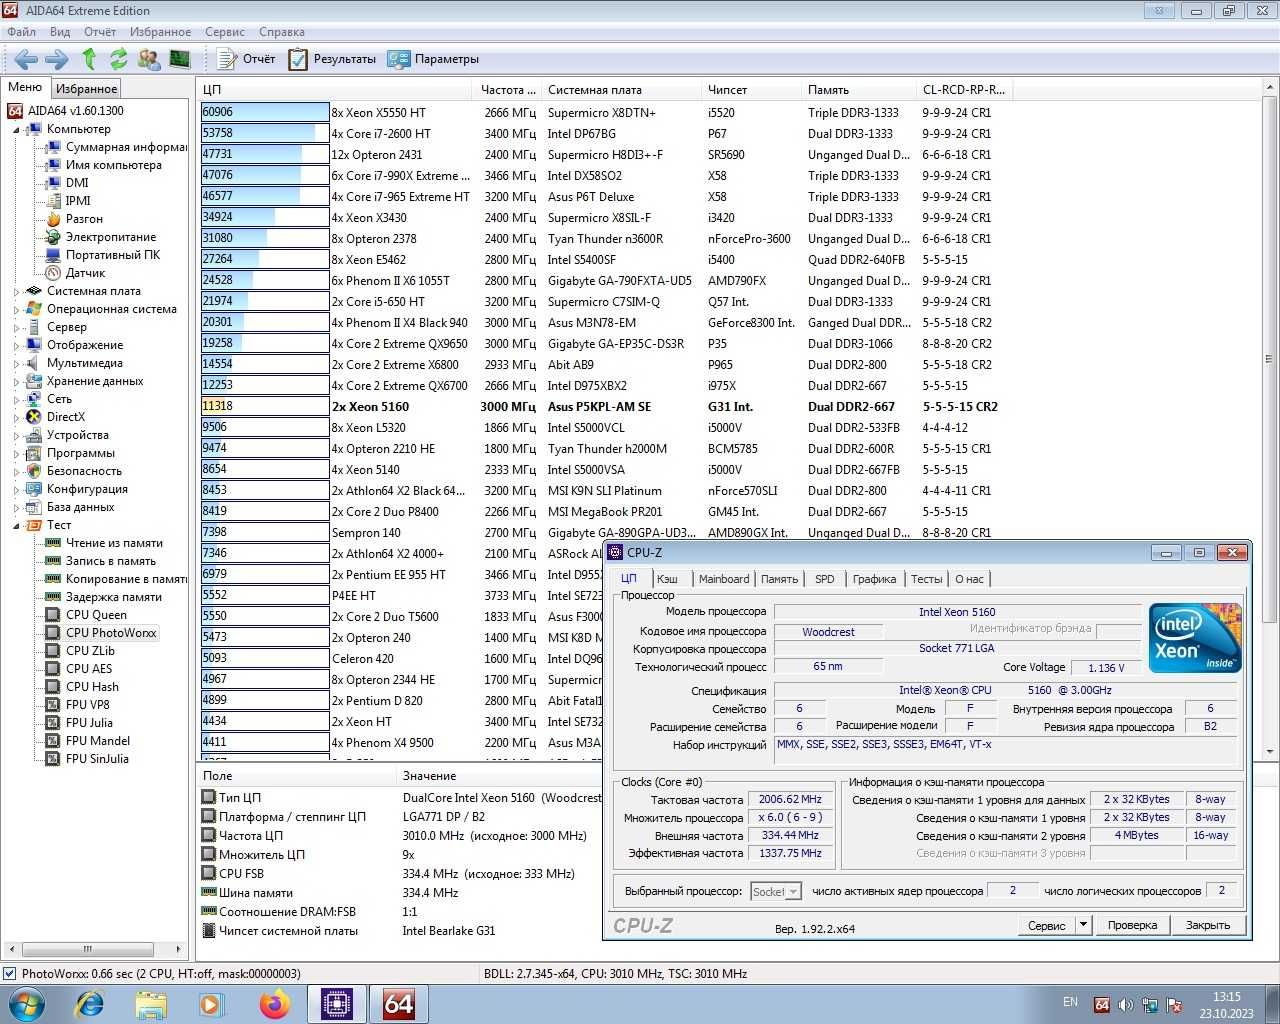Screen dimensions: 1280x1024
Task: Click the Сервис button in CPU-Z
Action: (x=1046, y=925)
